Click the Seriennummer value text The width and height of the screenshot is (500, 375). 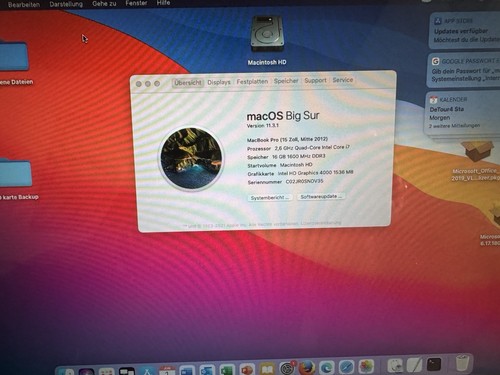[x=304, y=182]
